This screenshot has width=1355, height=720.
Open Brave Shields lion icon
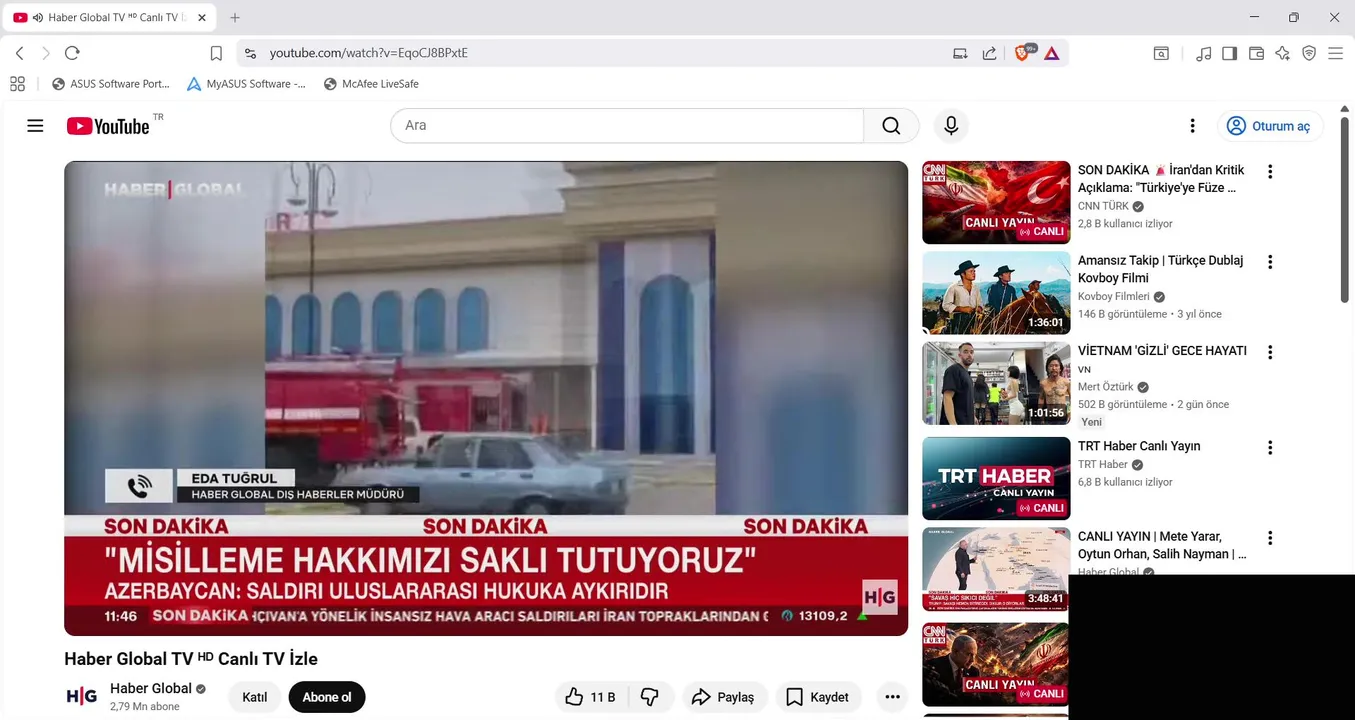pyautogui.click(x=1022, y=53)
